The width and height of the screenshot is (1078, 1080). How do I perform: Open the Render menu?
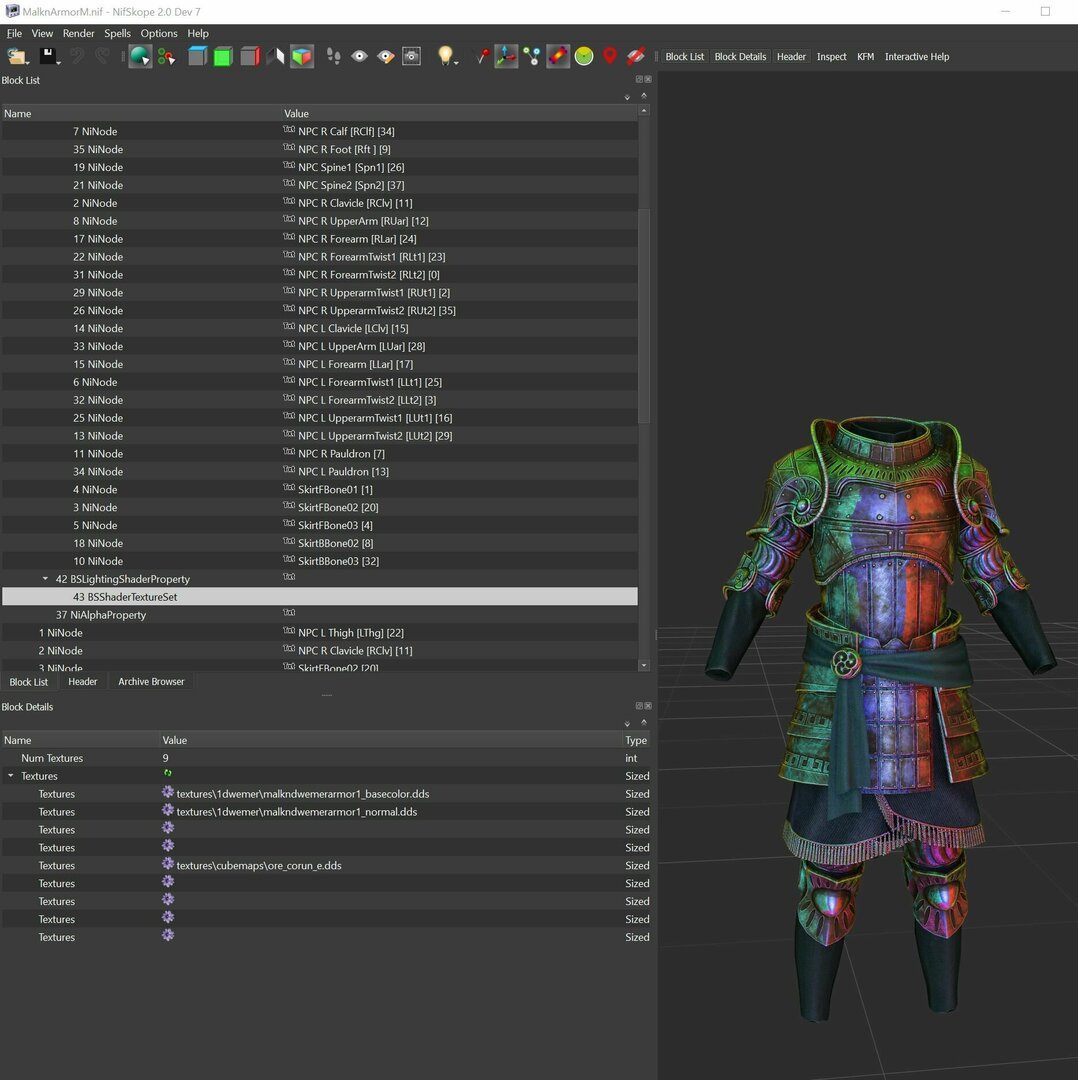pos(79,33)
